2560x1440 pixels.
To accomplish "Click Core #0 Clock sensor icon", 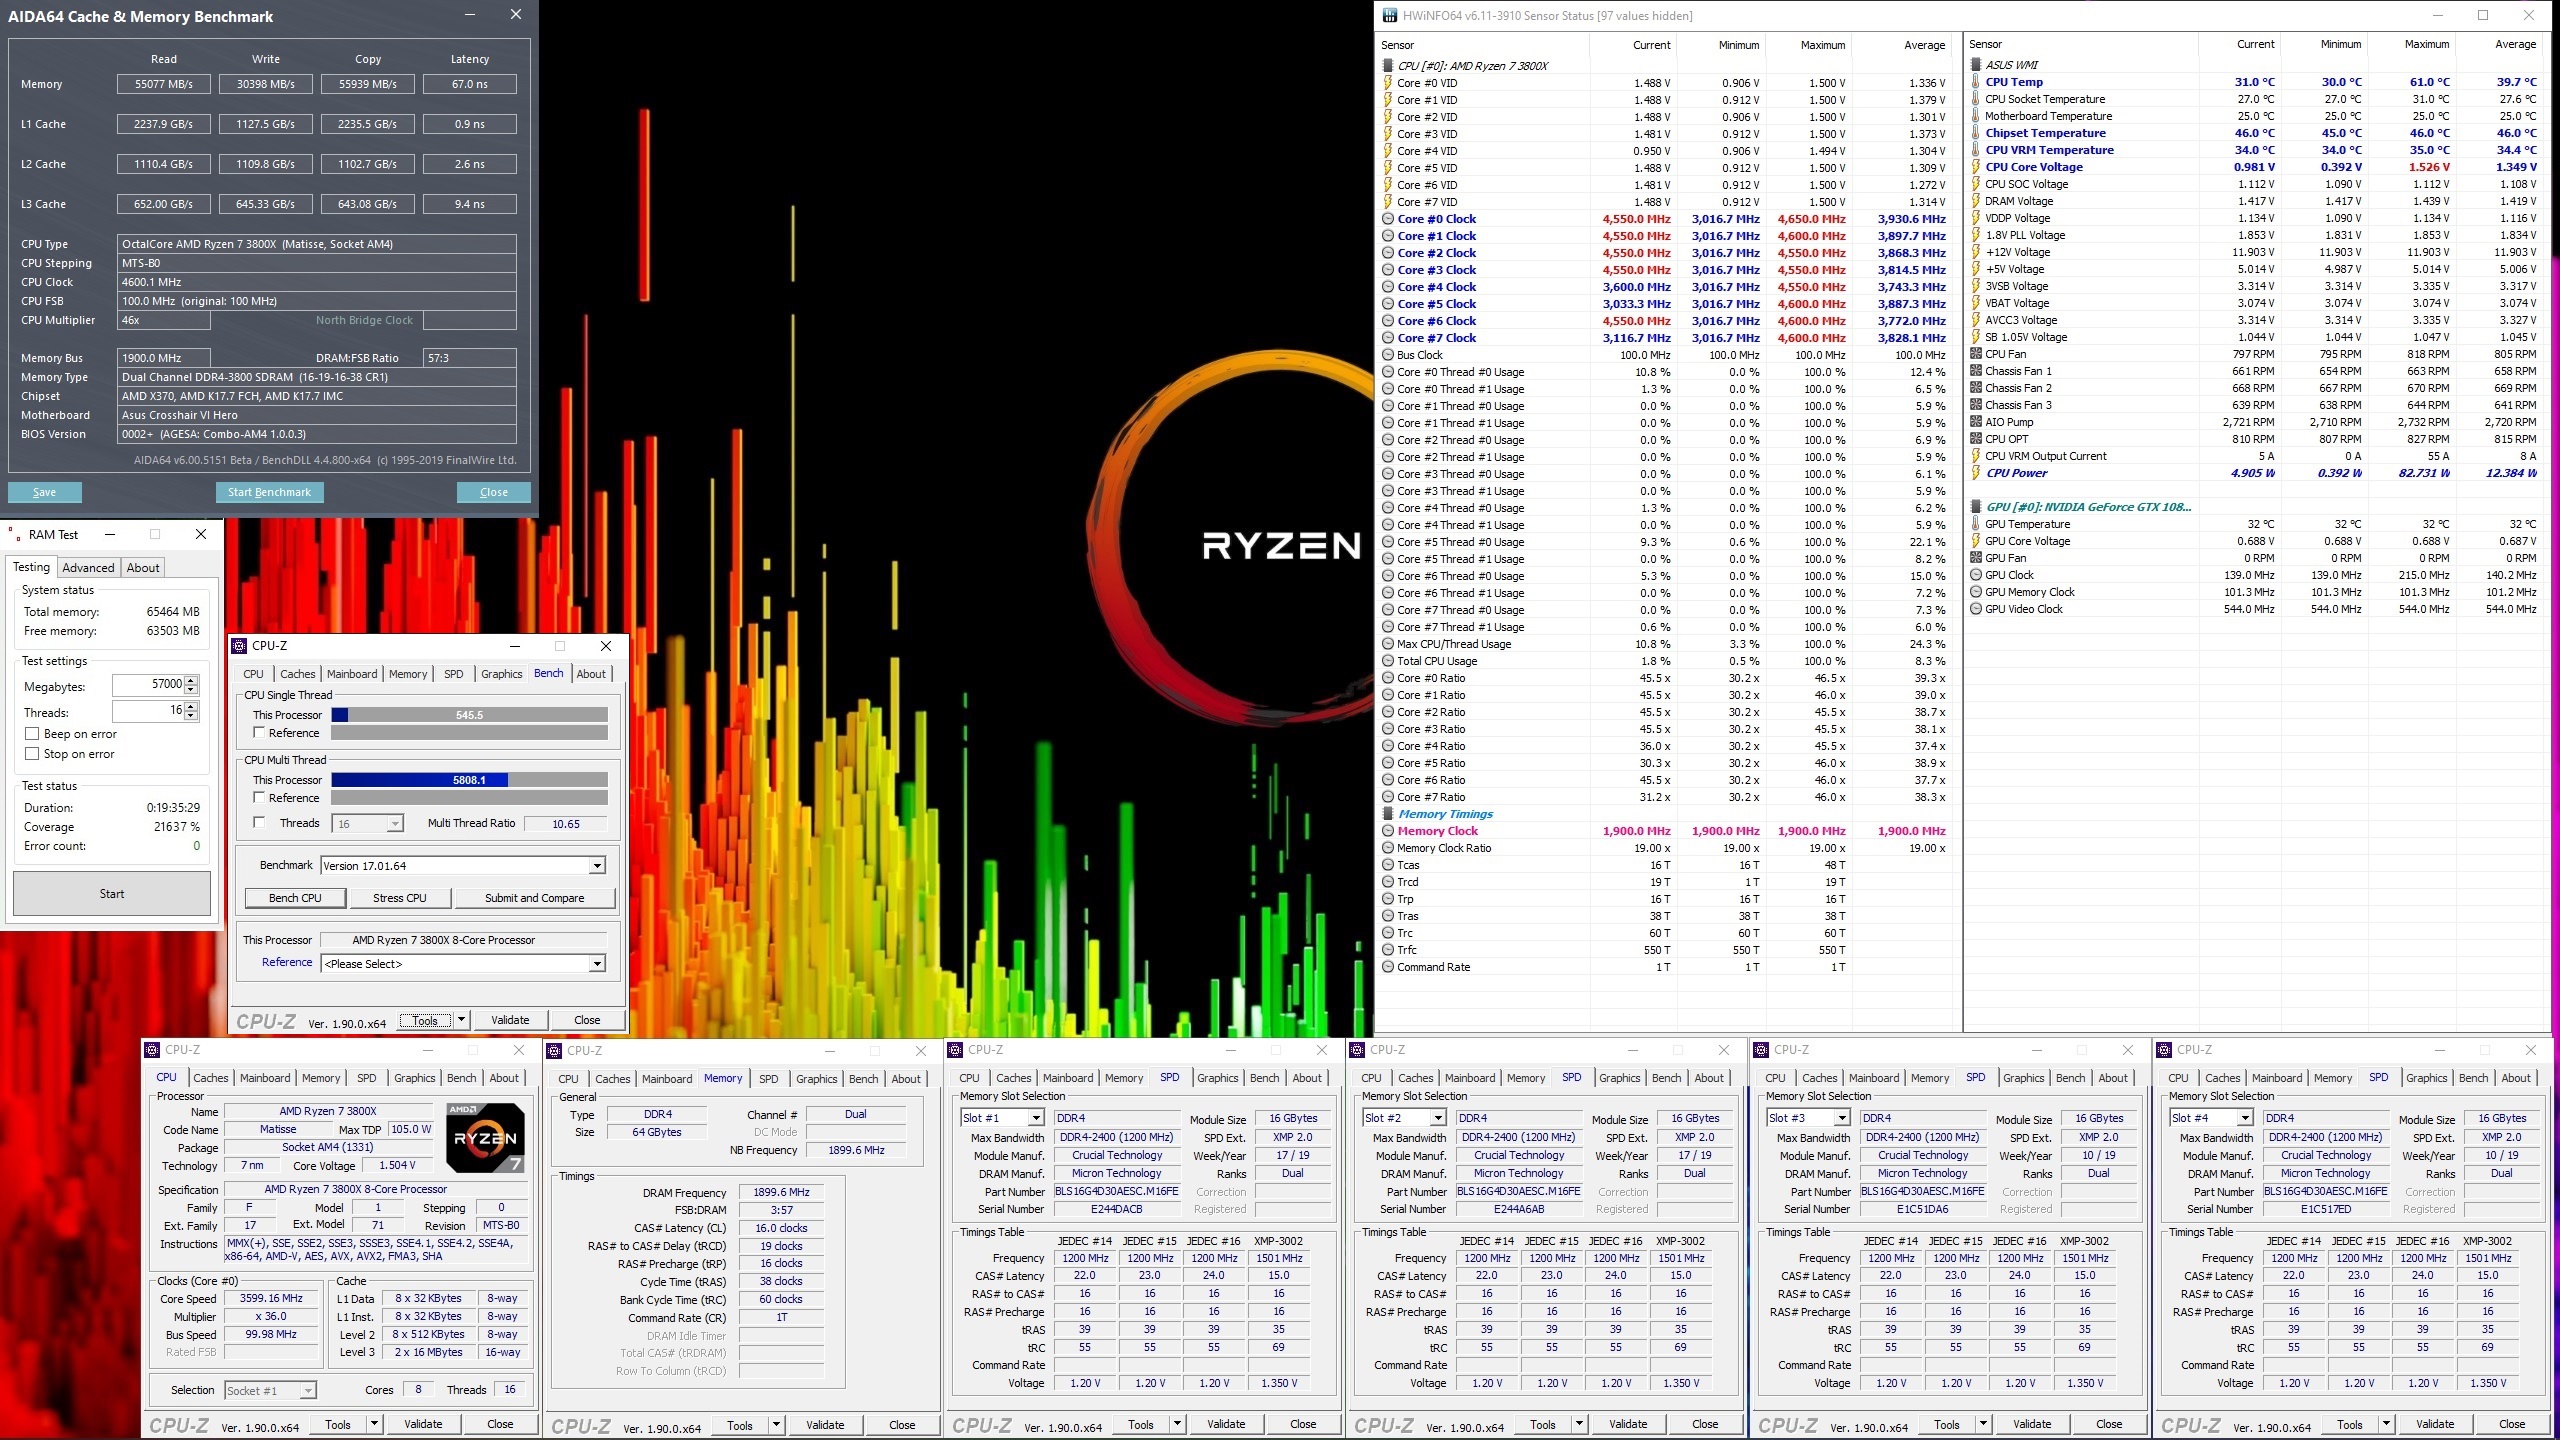I will [x=1388, y=219].
